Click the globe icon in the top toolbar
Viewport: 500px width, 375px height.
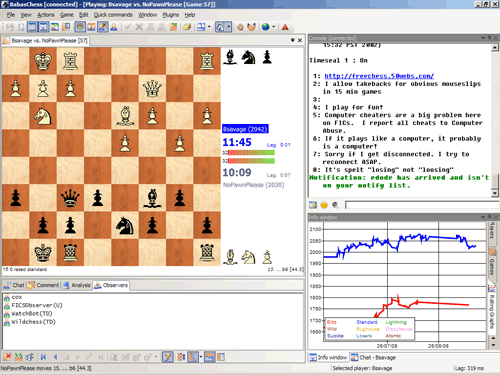point(265,27)
